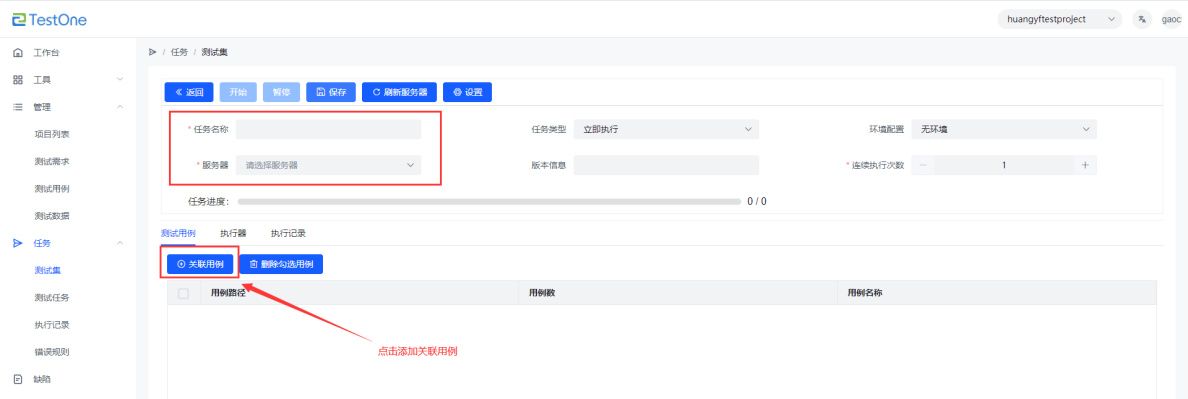Open 测试任务 in the sidebar
Screen dimensions: 1188x399
click(x=52, y=298)
